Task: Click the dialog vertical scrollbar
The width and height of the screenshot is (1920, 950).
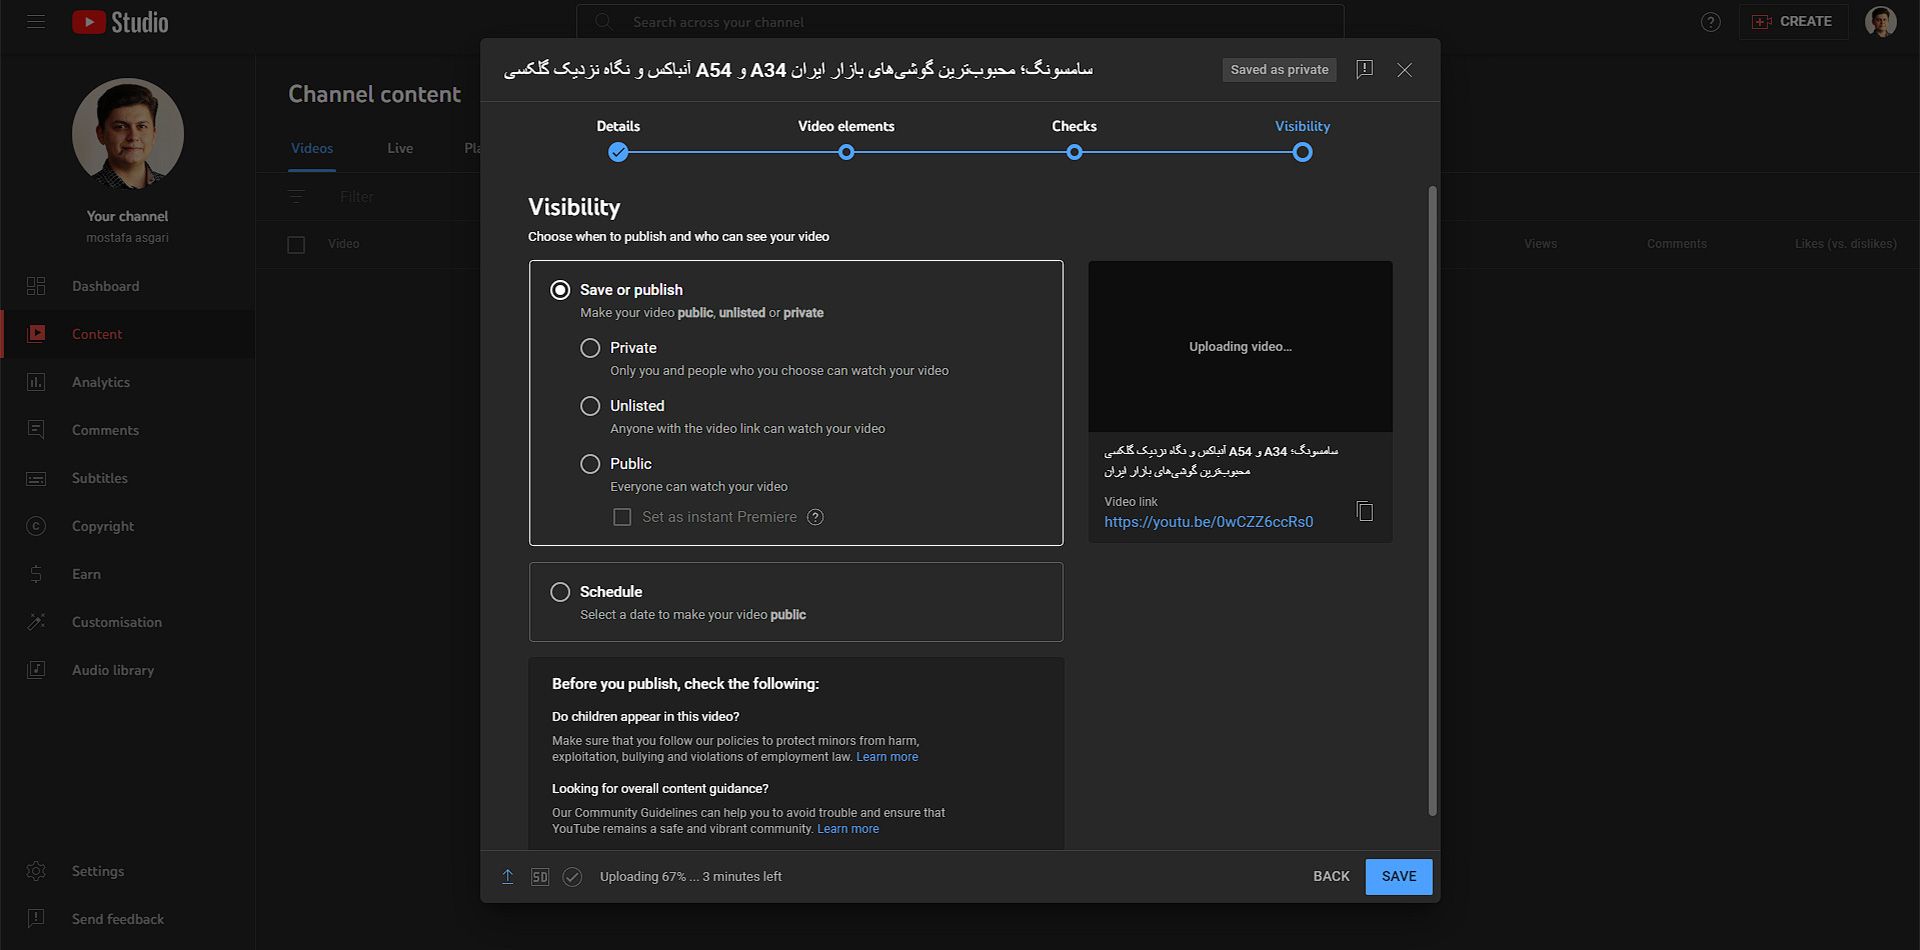Action: tap(1432, 500)
